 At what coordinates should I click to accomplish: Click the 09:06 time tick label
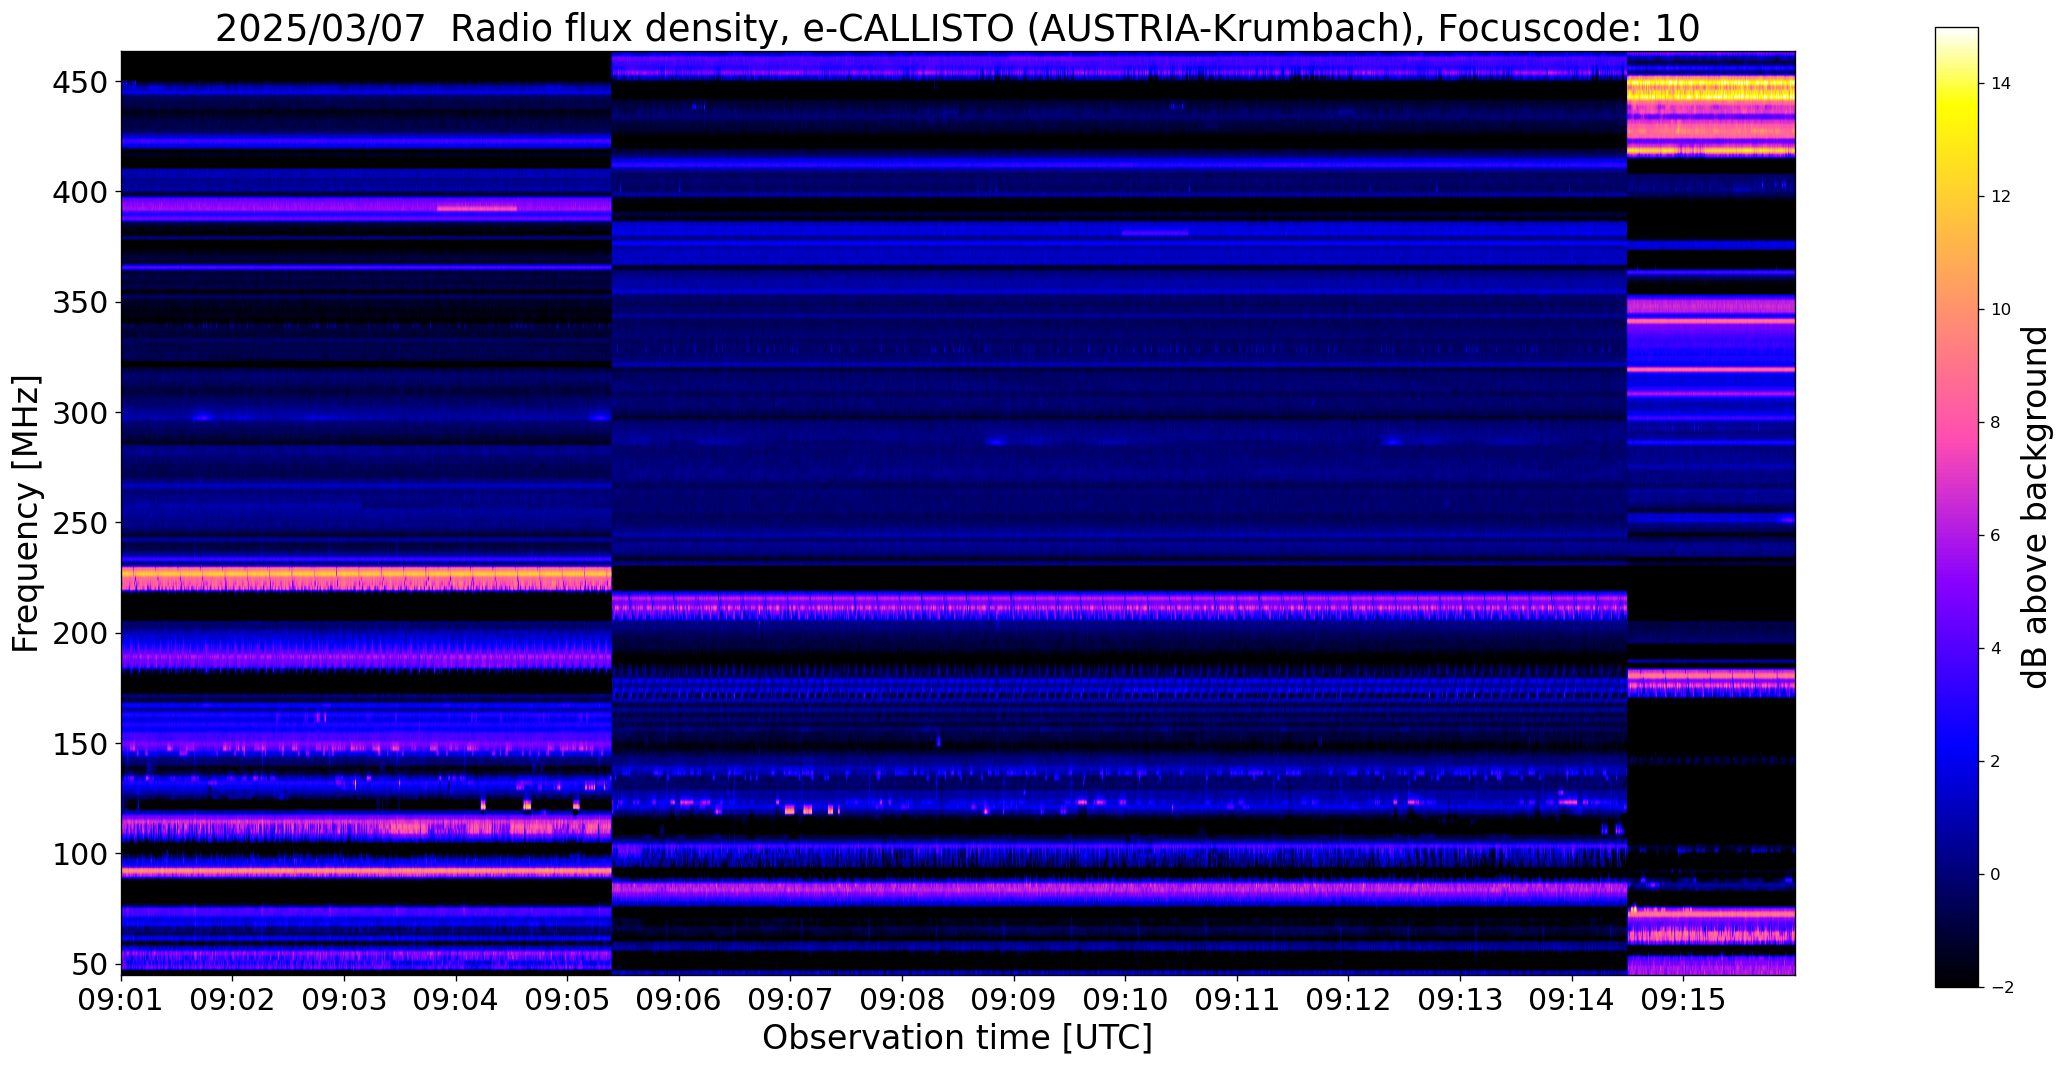pyautogui.click(x=680, y=999)
